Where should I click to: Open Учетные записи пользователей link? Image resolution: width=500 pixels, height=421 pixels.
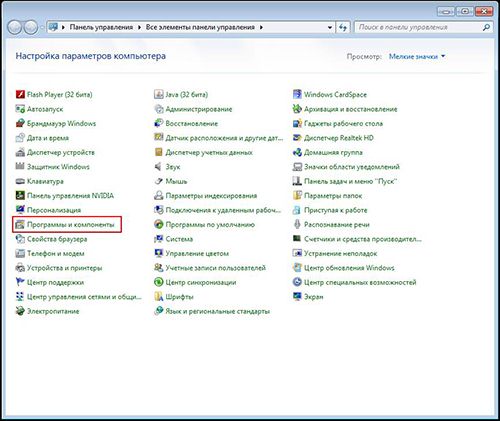click(215, 268)
